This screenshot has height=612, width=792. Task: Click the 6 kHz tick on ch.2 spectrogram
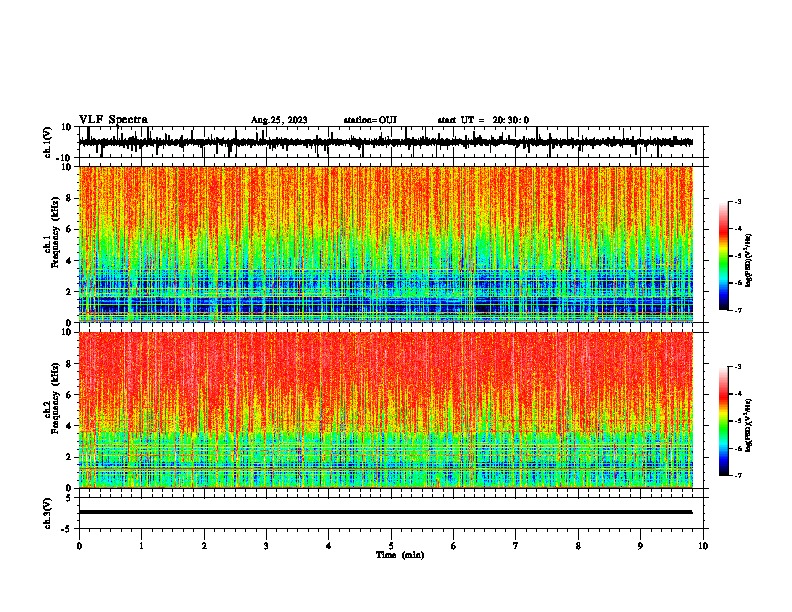70,395
